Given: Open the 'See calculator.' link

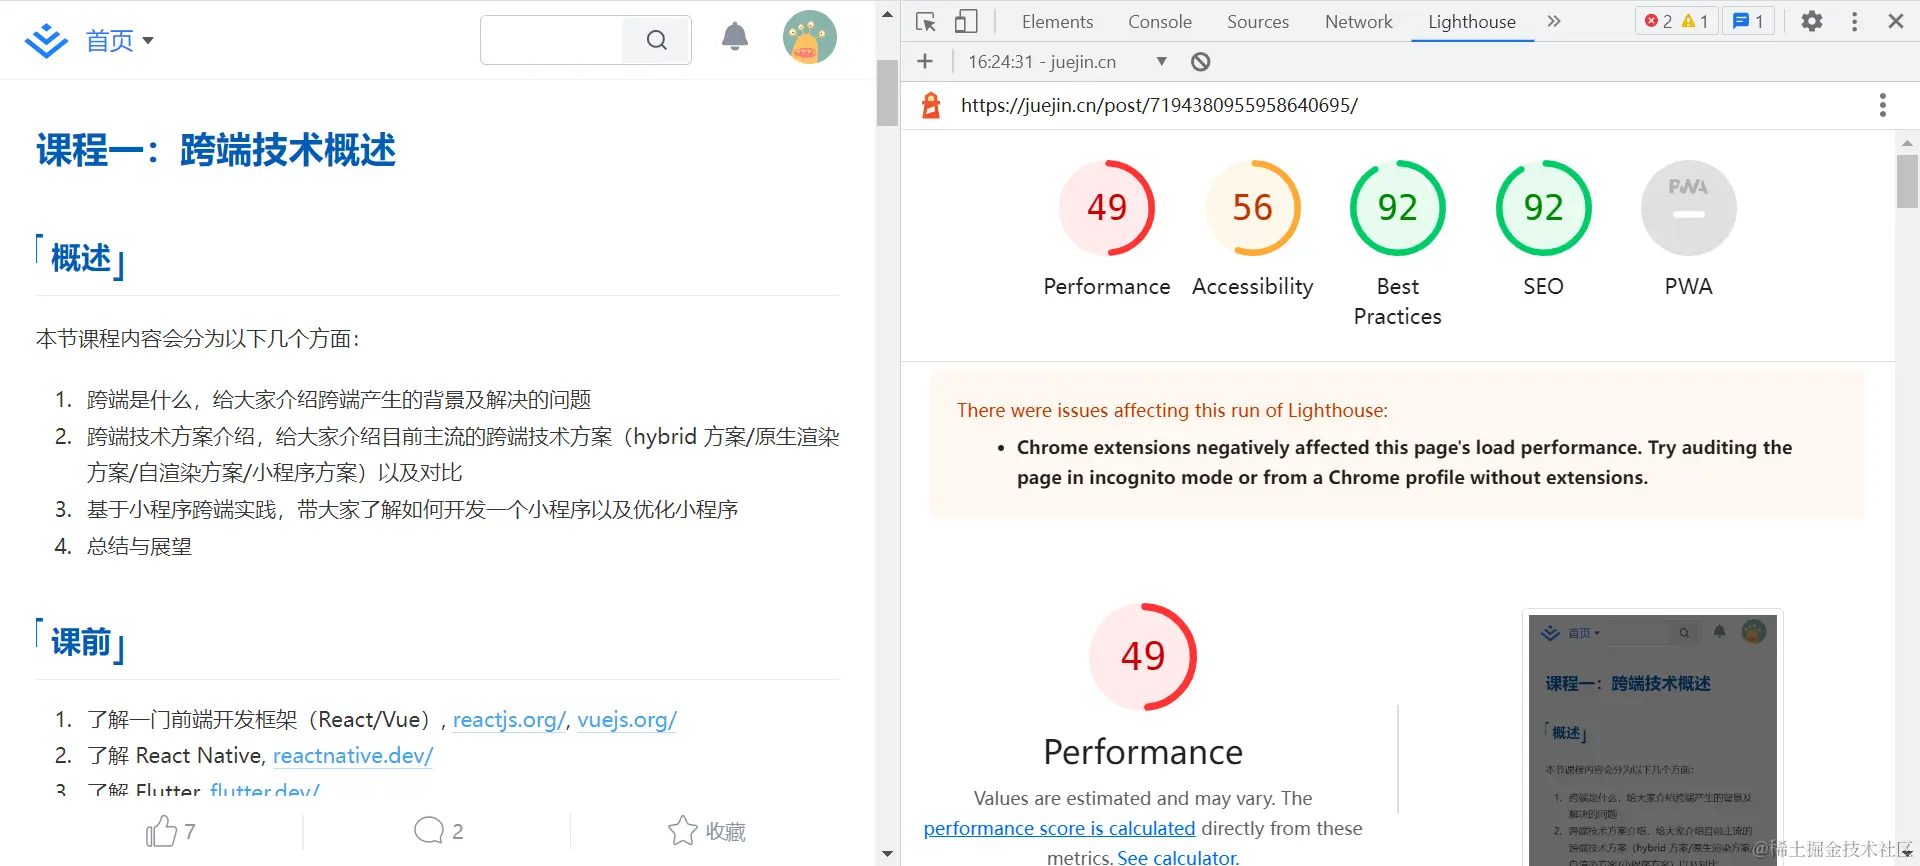Looking at the screenshot, I should (x=1178, y=857).
